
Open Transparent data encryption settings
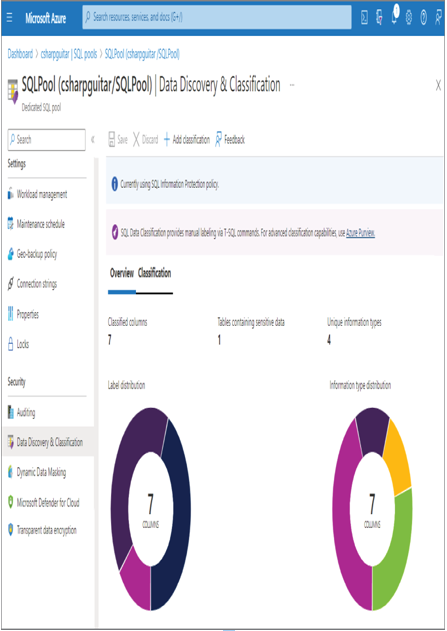click(42, 530)
